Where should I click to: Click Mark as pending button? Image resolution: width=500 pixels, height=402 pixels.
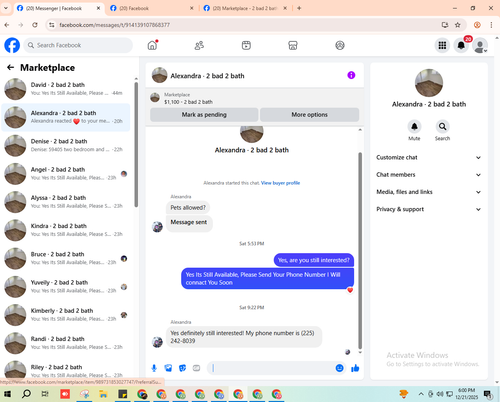click(x=204, y=115)
